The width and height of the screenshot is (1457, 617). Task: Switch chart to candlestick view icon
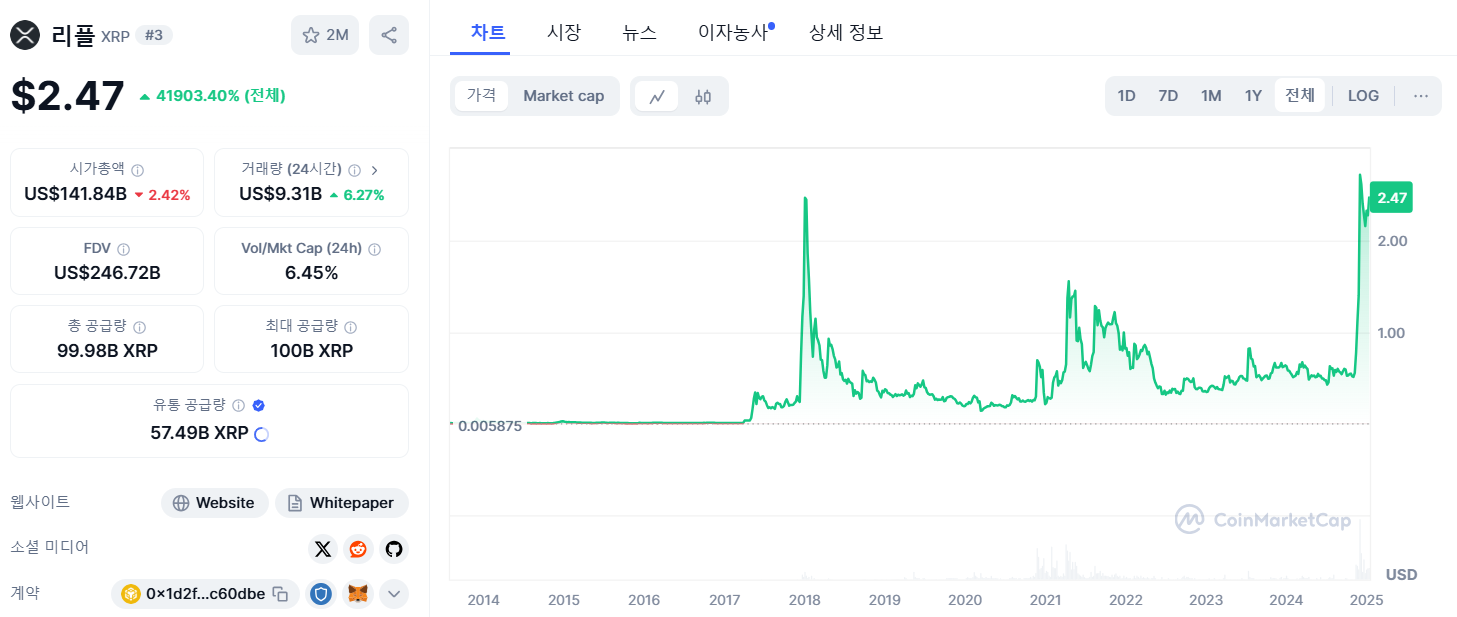702,96
